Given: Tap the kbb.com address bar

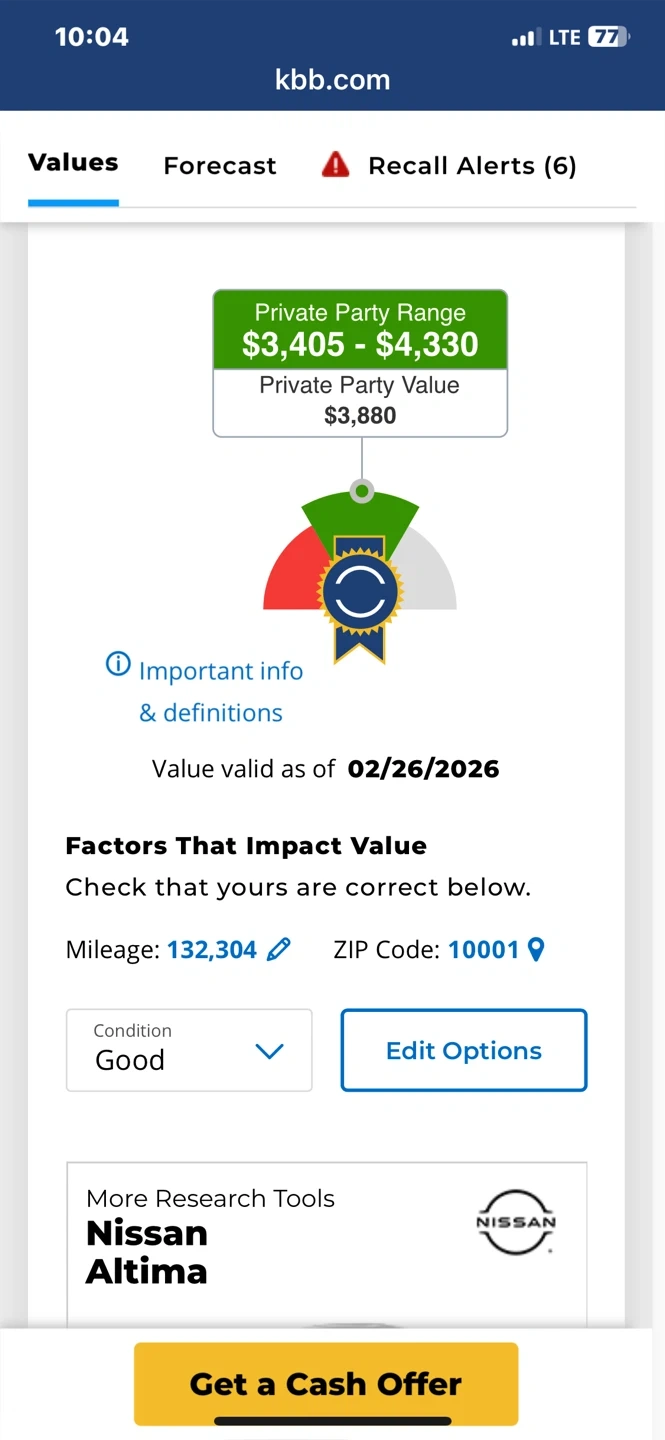Looking at the screenshot, I should click(332, 80).
